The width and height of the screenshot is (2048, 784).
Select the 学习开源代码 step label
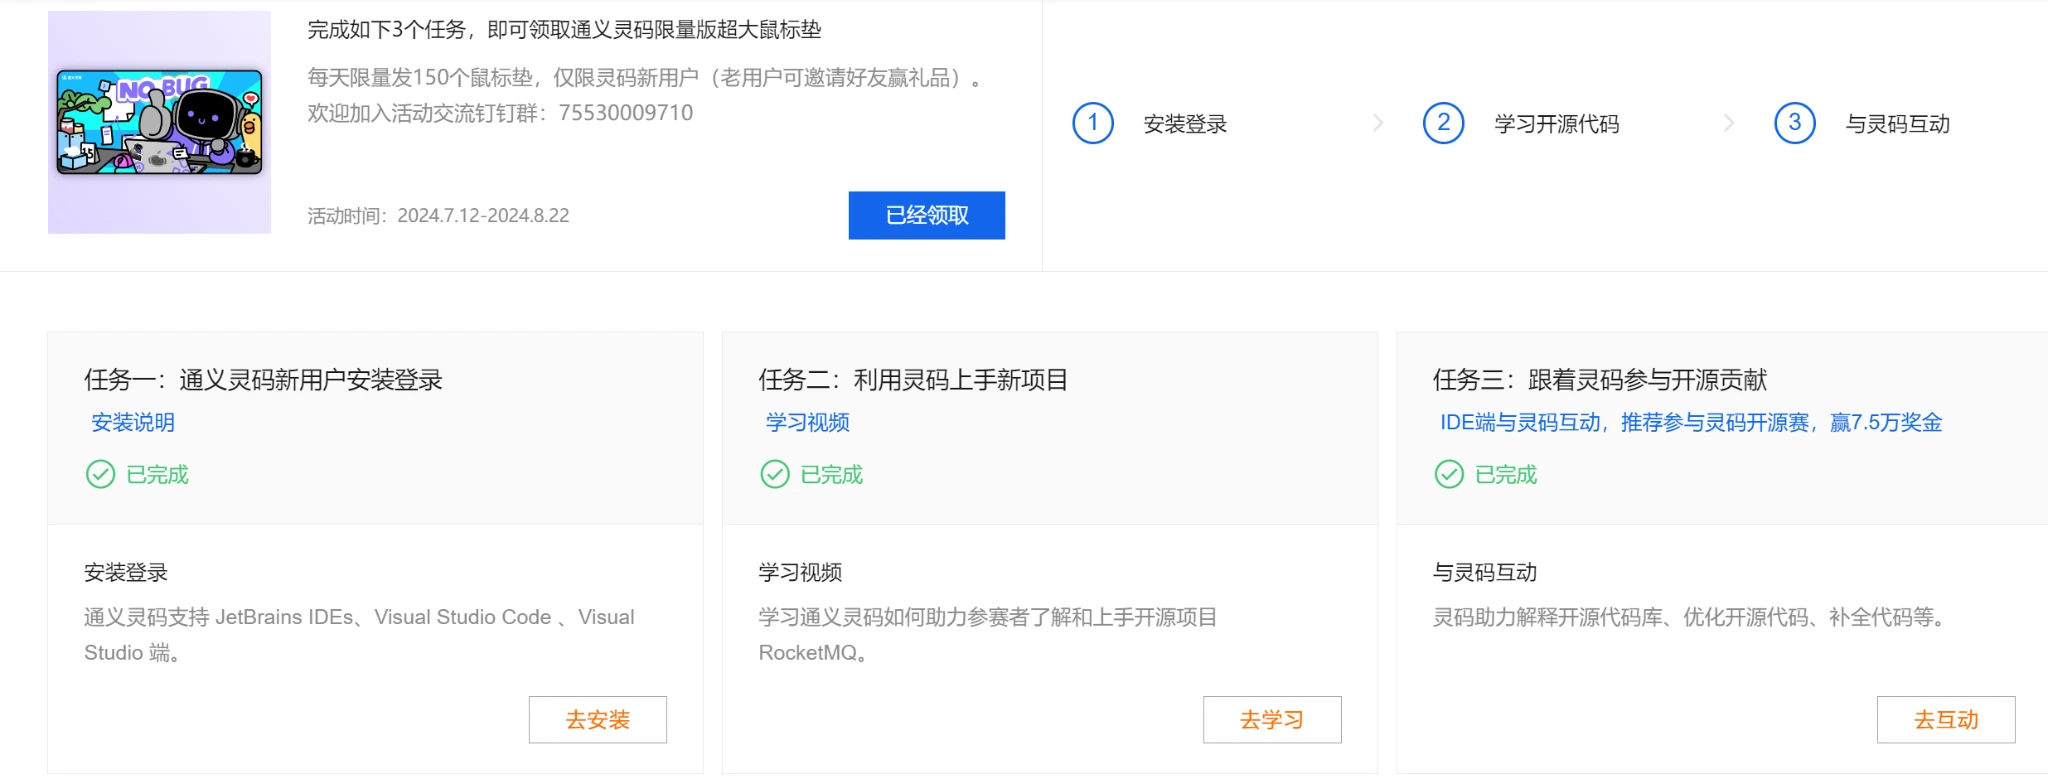pos(1556,124)
